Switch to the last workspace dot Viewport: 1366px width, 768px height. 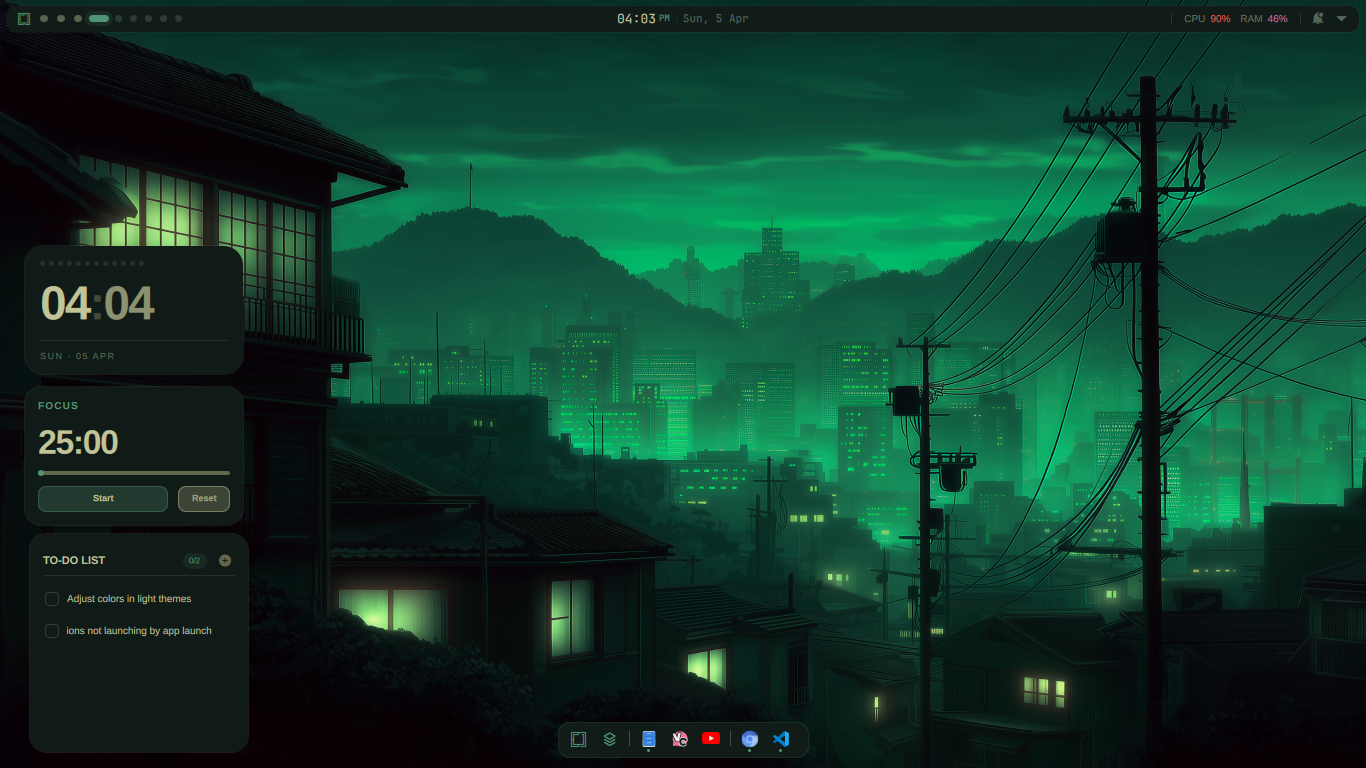[x=179, y=18]
